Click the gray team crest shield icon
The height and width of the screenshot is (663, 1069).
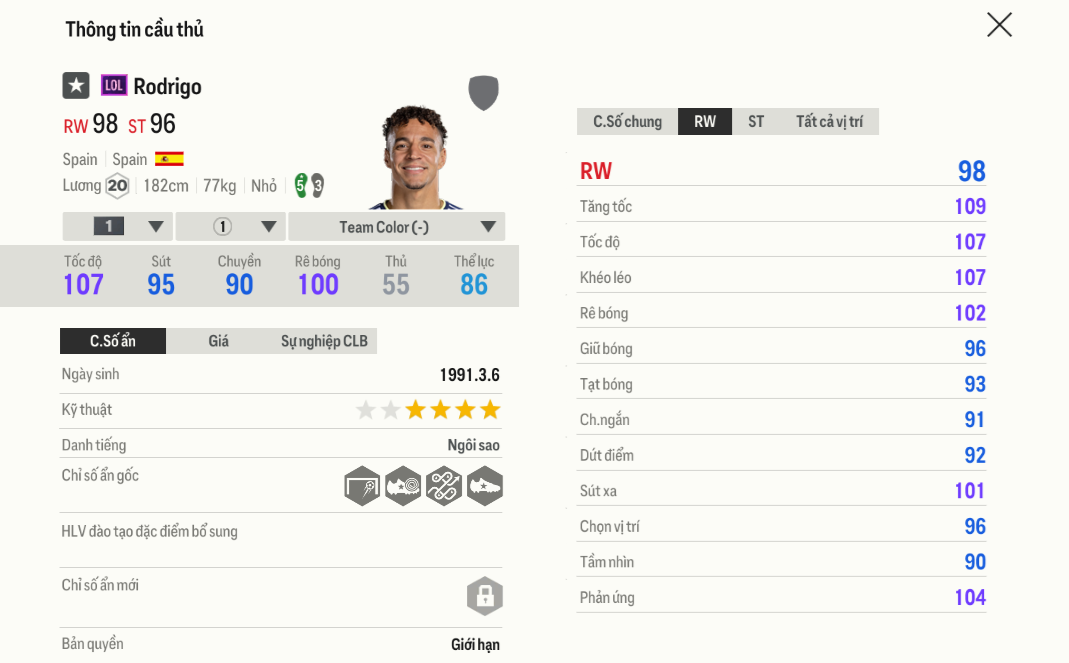coord(484,92)
